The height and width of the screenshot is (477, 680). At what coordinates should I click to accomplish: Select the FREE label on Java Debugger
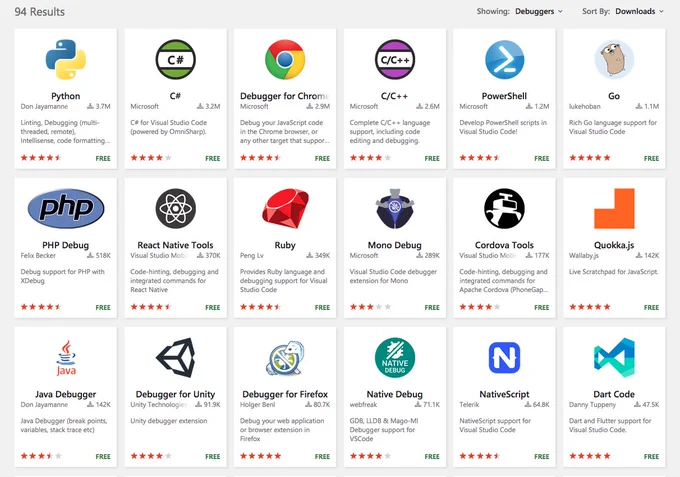[x=103, y=456]
